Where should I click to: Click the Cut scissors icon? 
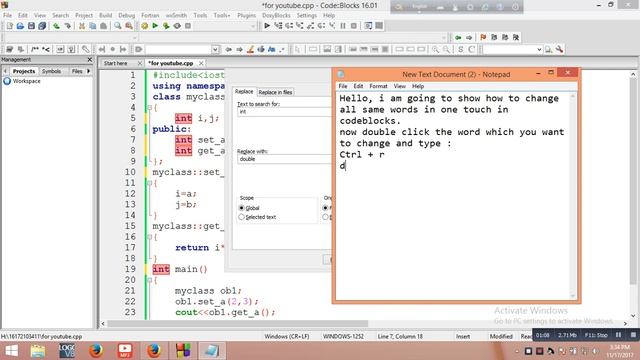[x=82, y=26]
